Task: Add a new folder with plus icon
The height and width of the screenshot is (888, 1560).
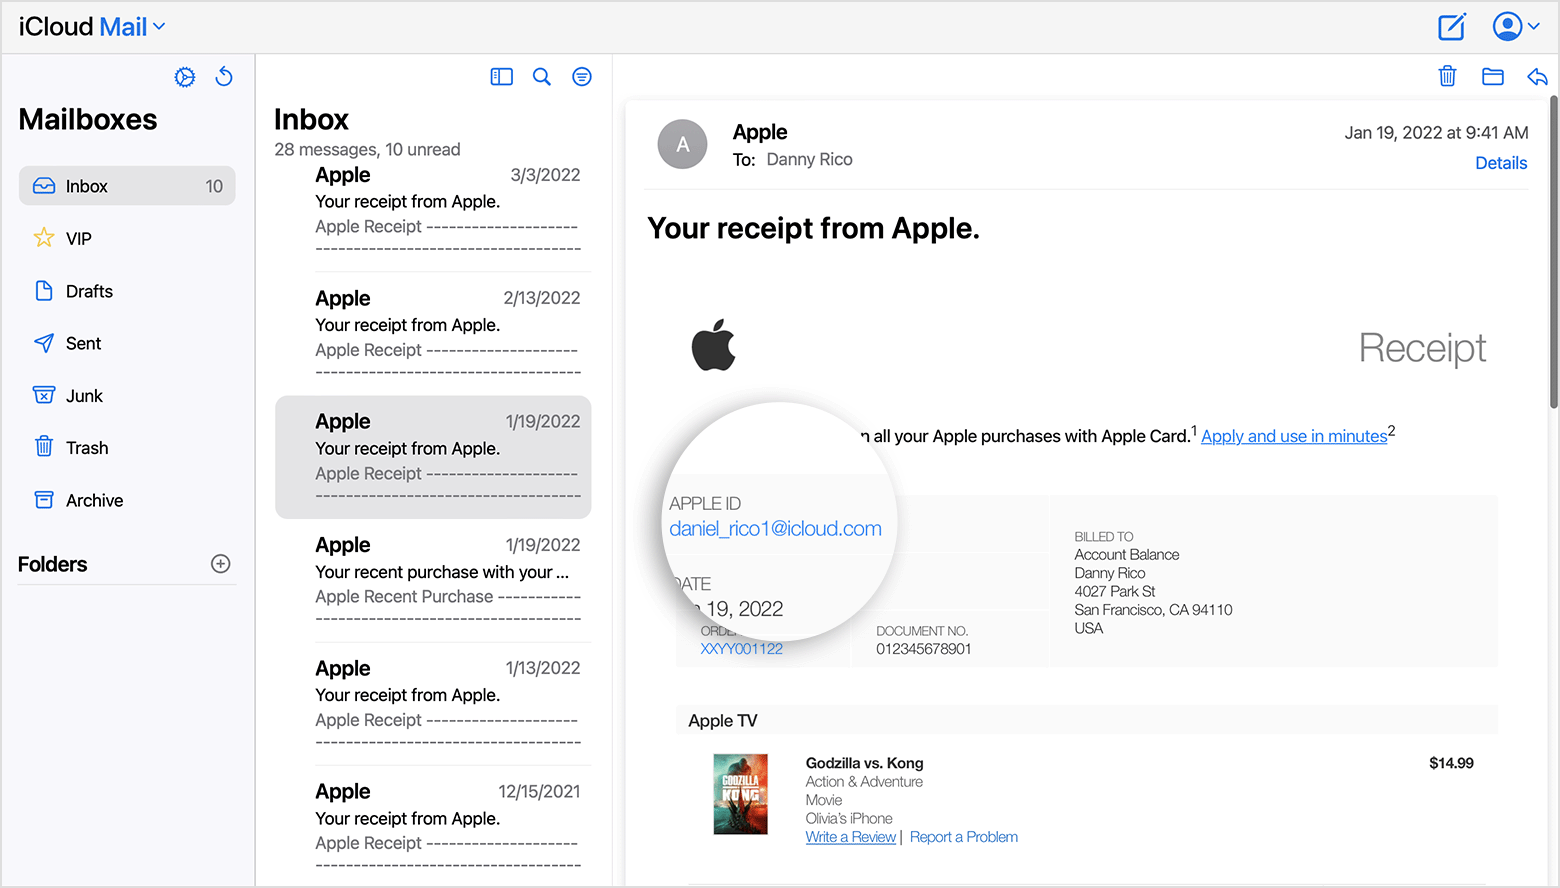Action: pos(221,564)
